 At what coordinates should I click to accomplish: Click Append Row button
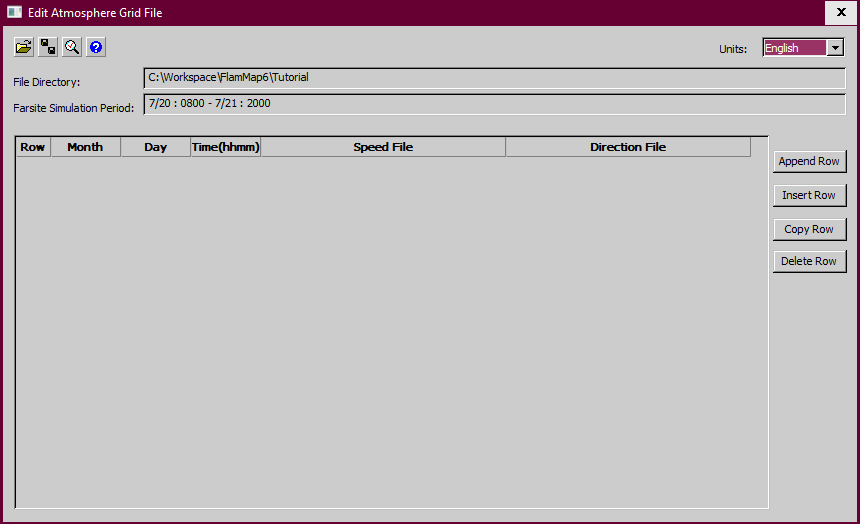coord(809,161)
